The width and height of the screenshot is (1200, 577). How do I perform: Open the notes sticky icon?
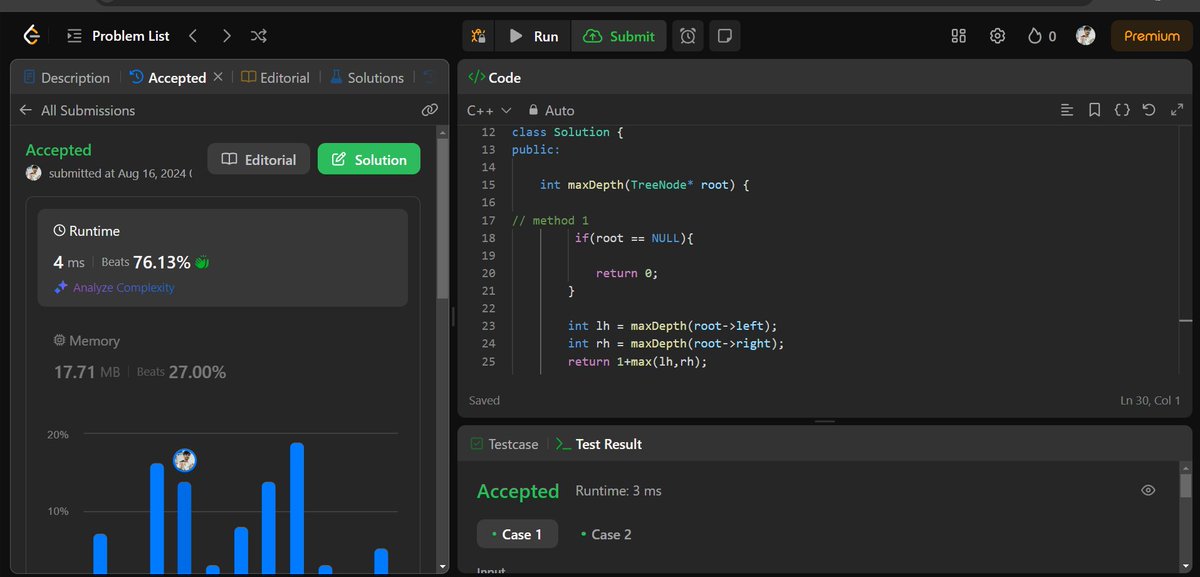point(725,36)
